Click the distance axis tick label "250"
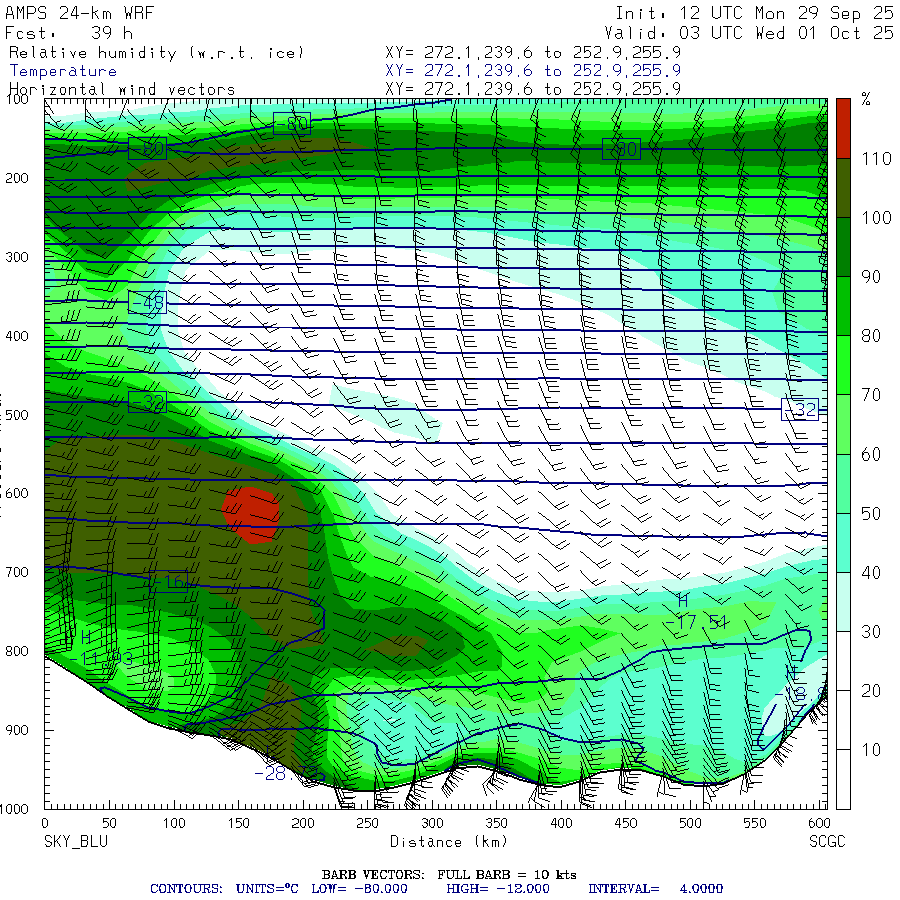Image resolution: width=900 pixels, height=900 pixels. tap(367, 823)
